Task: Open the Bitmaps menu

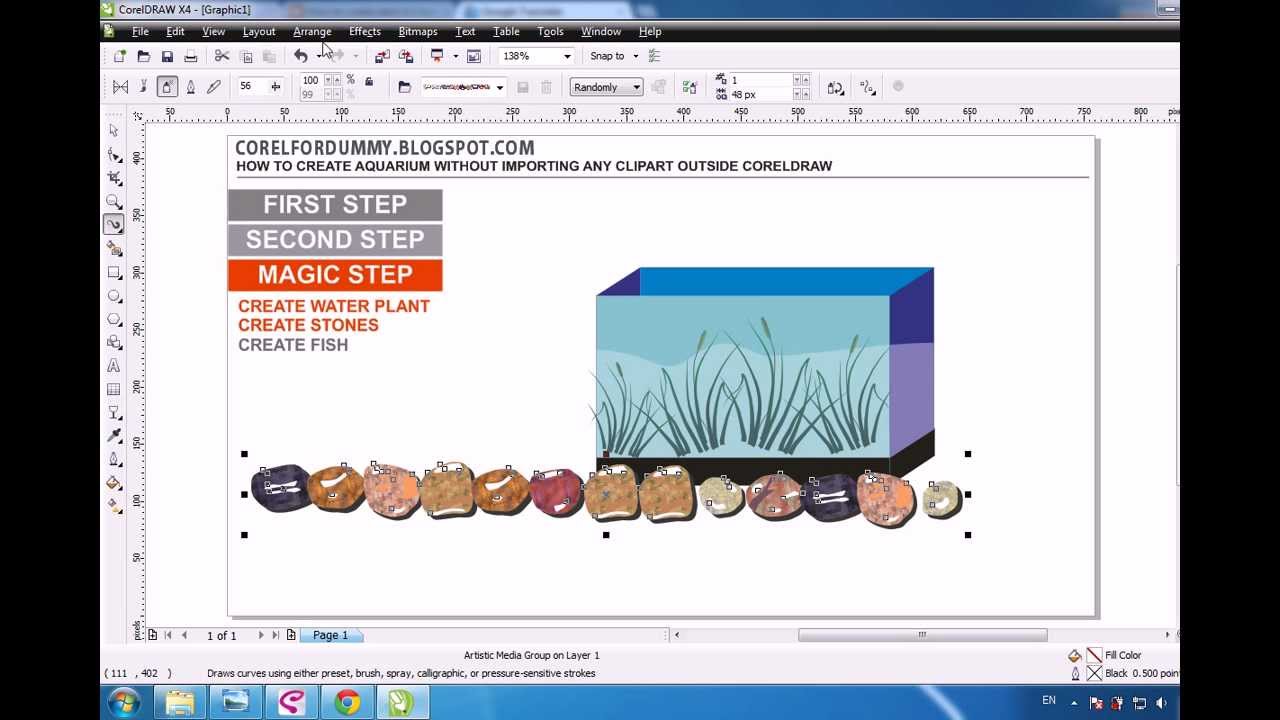Action: [x=418, y=31]
